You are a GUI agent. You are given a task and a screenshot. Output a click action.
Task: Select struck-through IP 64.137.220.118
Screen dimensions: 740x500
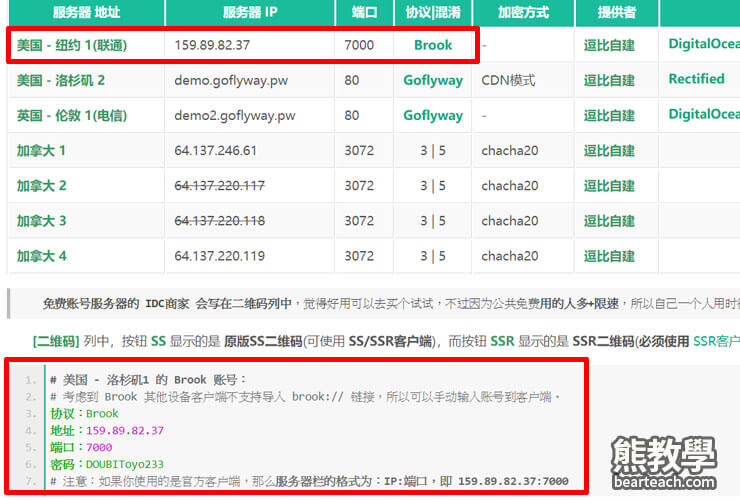[219, 221]
